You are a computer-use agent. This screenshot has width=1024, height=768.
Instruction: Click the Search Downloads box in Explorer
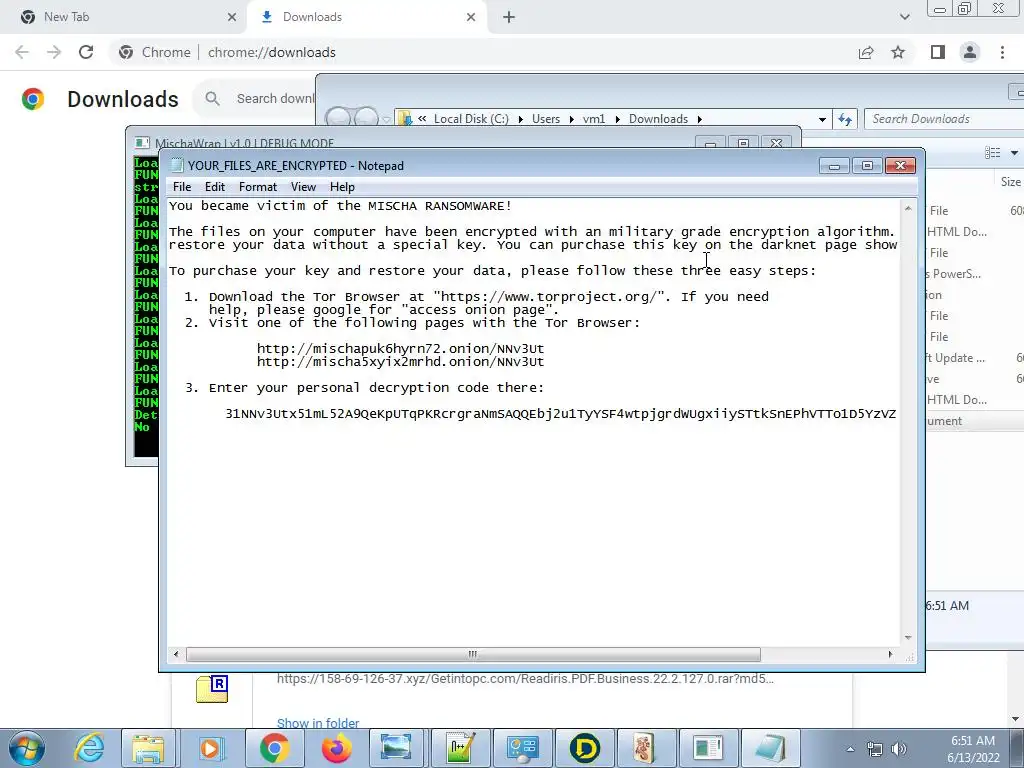click(944, 119)
